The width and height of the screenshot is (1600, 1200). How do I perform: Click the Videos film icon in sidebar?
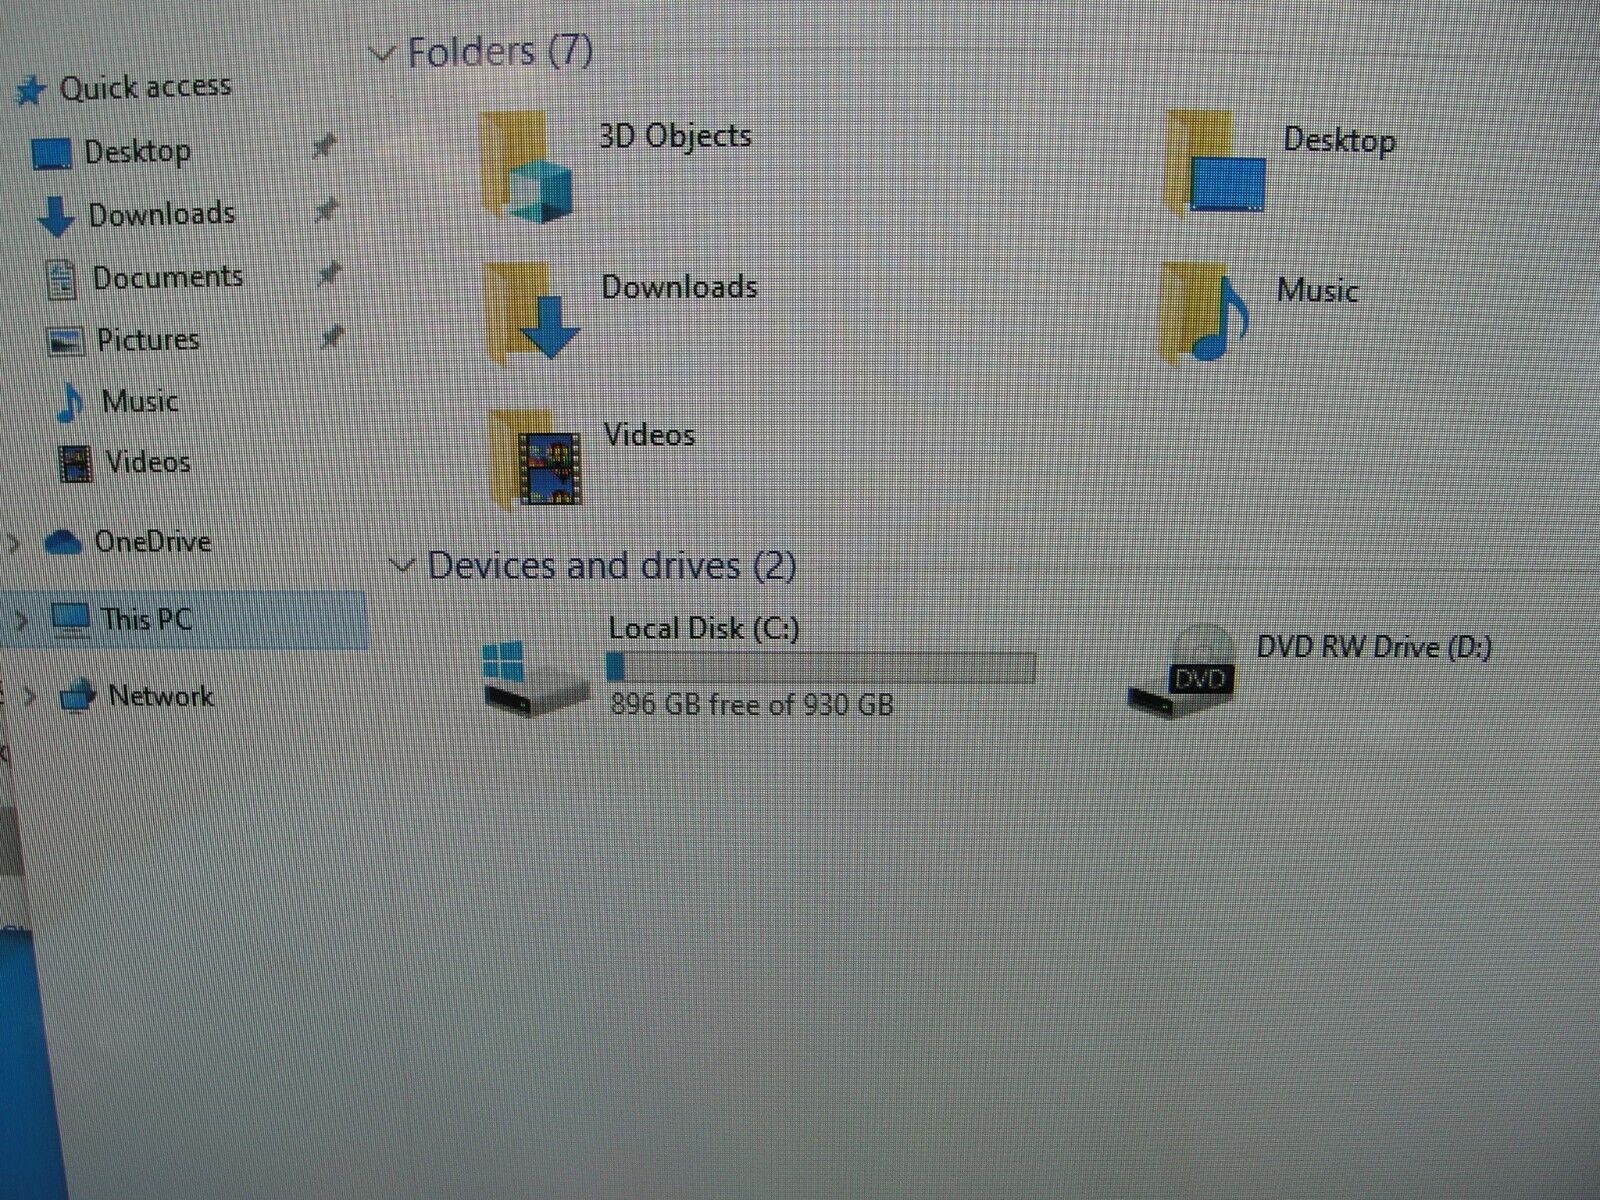[76, 463]
